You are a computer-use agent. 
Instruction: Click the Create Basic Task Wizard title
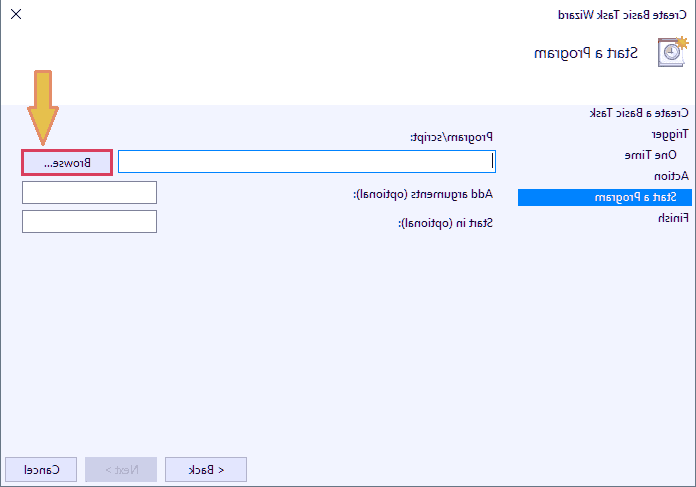(622, 15)
